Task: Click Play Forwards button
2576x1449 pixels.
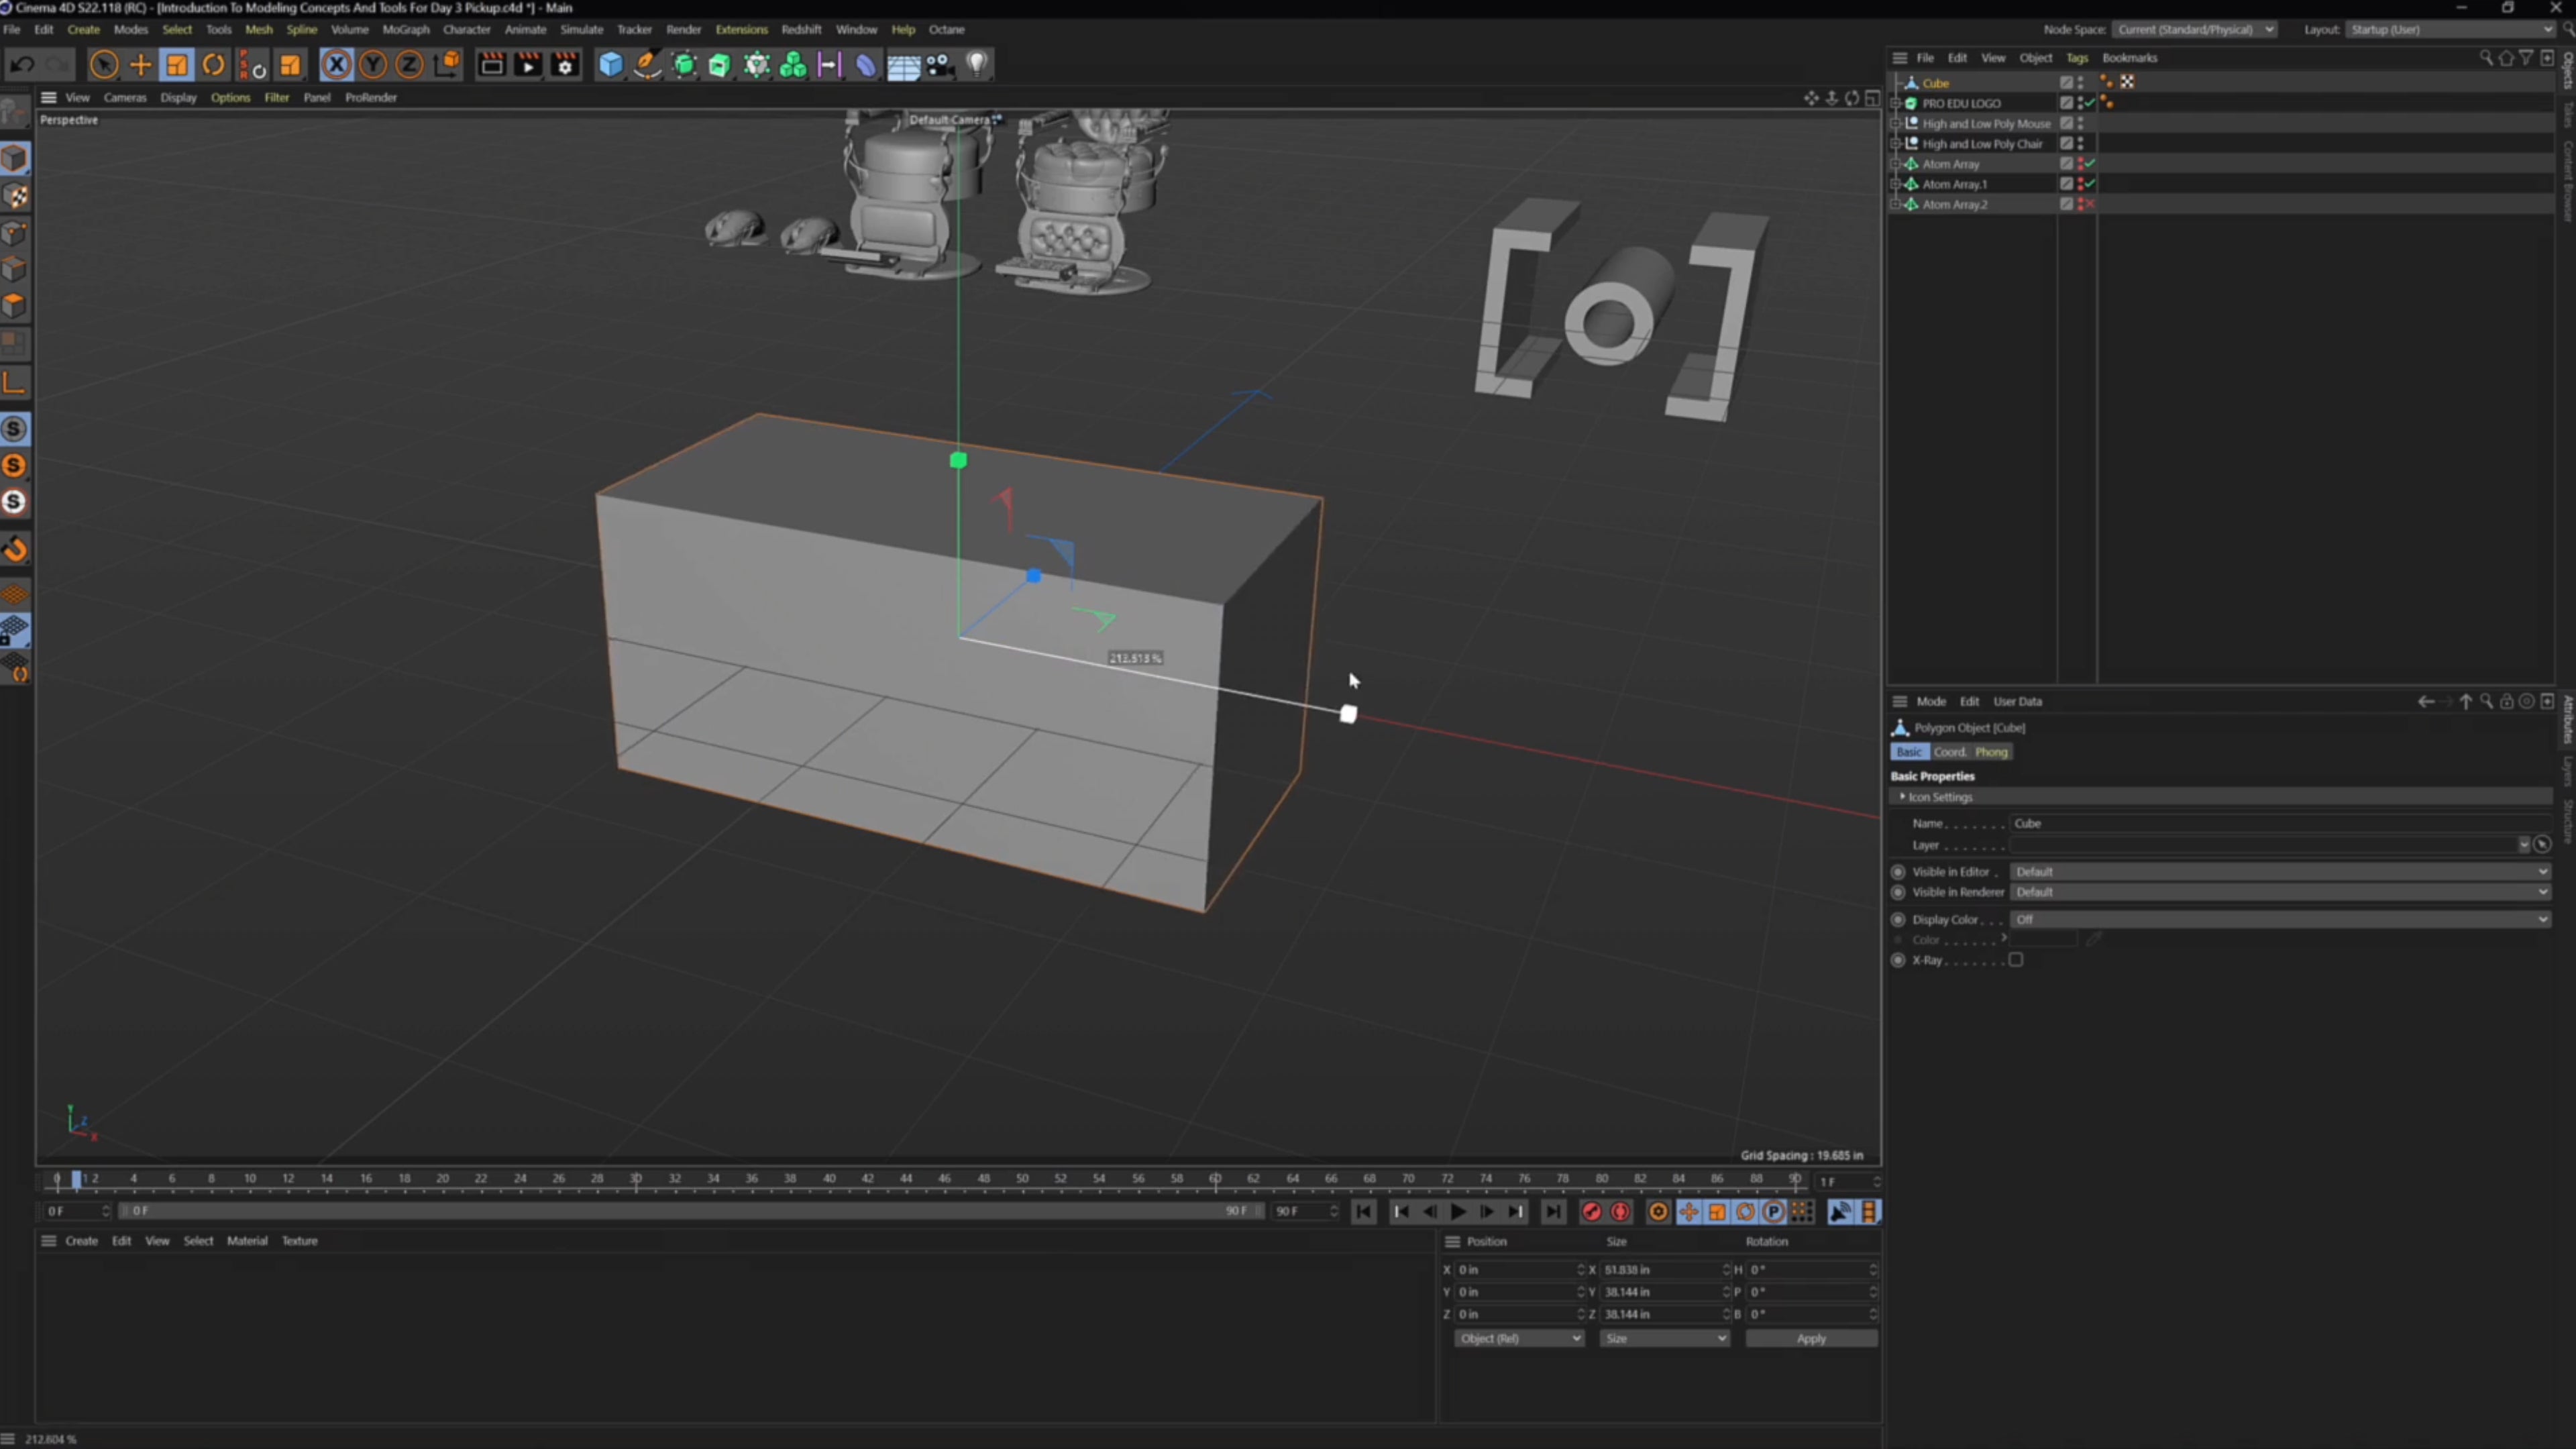Action: tap(1458, 1212)
